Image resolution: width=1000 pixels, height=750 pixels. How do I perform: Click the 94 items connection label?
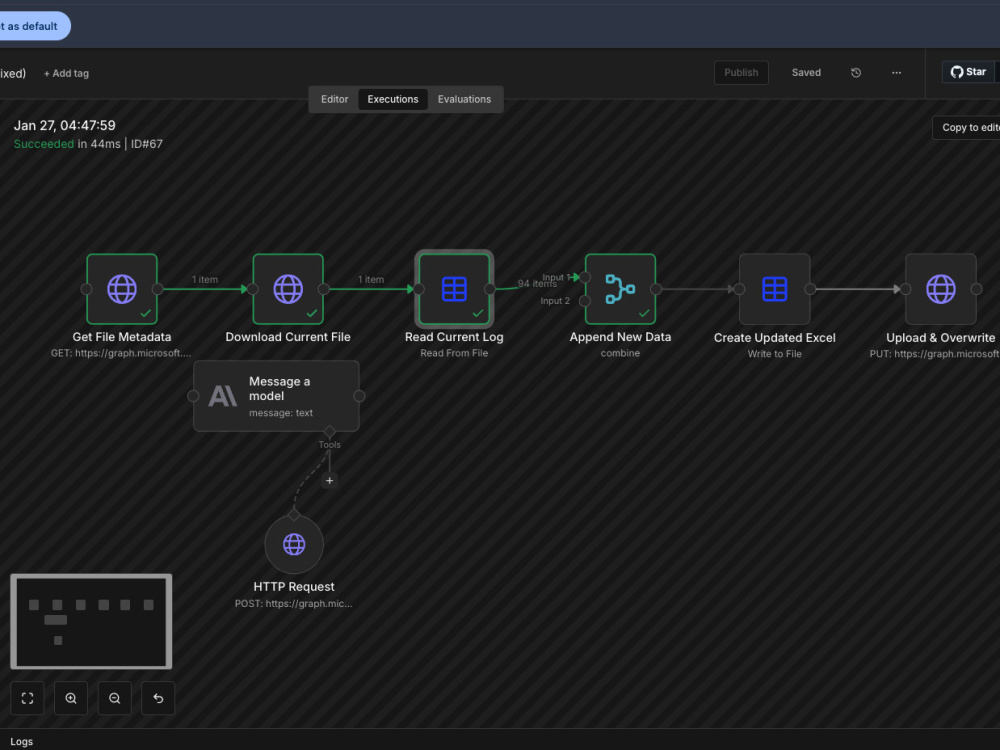tap(536, 283)
